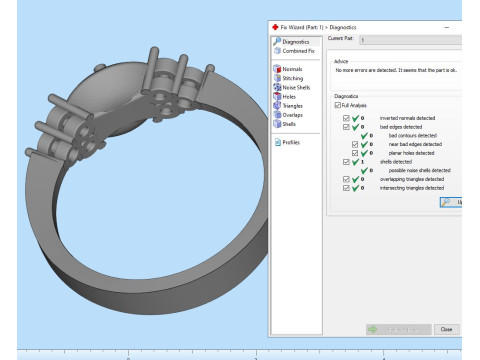Toggle inverted normals detected checkbox
480x360 pixels.
pyautogui.click(x=346, y=118)
